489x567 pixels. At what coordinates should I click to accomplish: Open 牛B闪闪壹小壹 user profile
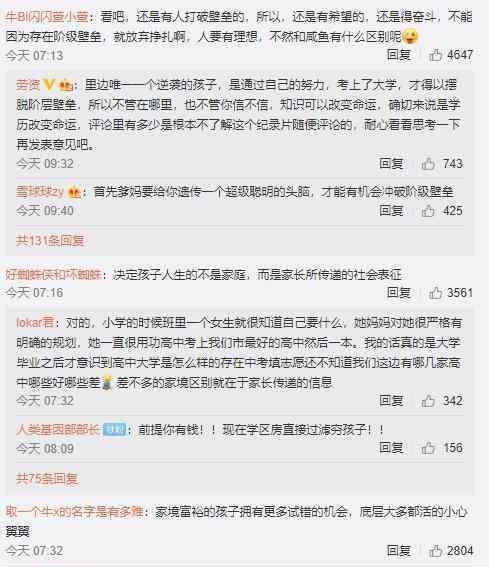(x=47, y=17)
